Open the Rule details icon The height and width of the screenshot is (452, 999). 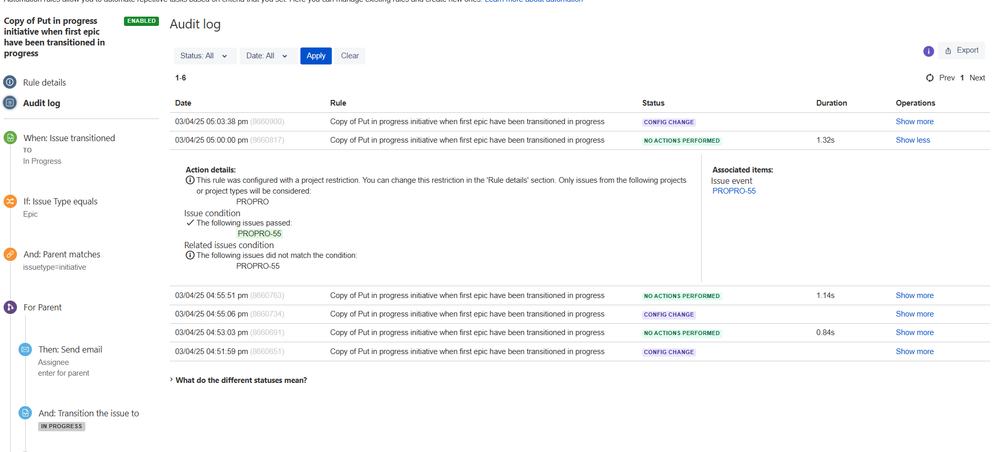click(10, 82)
